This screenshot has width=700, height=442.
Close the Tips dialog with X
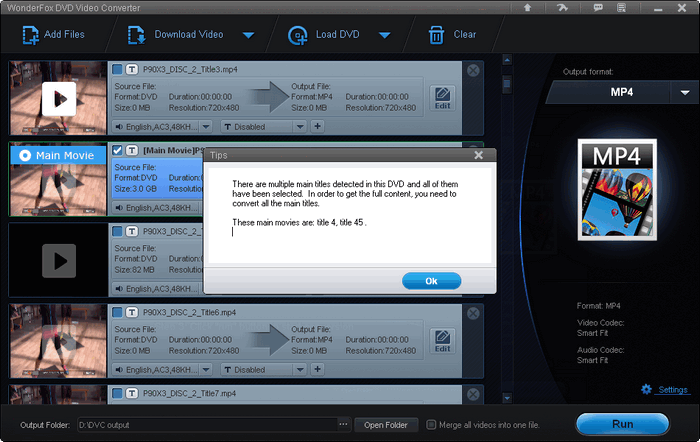tap(479, 155)
